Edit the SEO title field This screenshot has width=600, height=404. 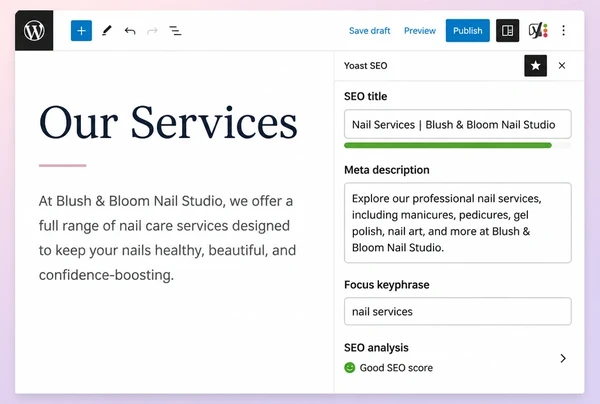[x=458, y=124]
